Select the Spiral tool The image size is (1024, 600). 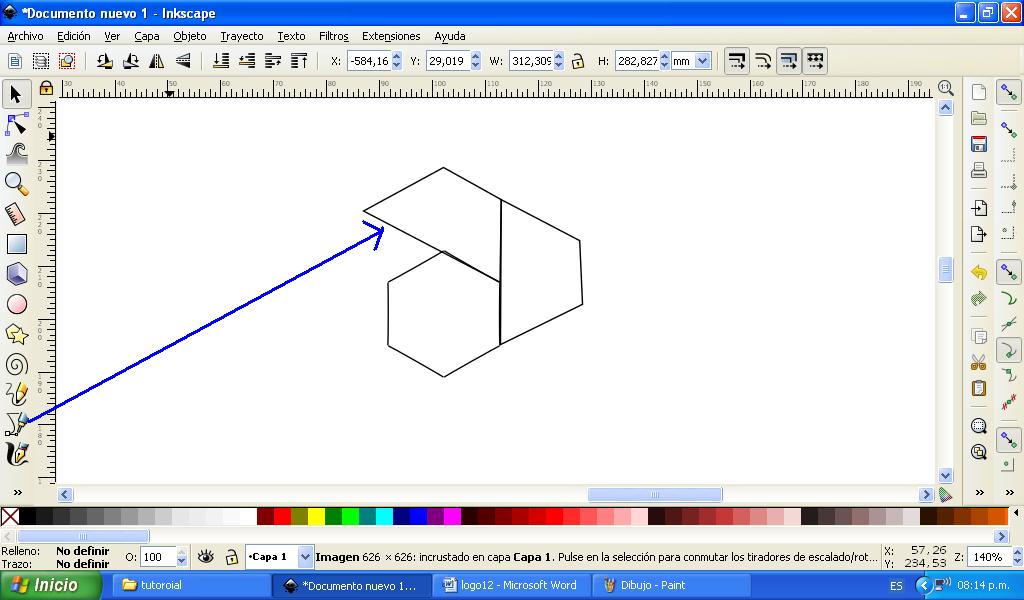(16, 364)
